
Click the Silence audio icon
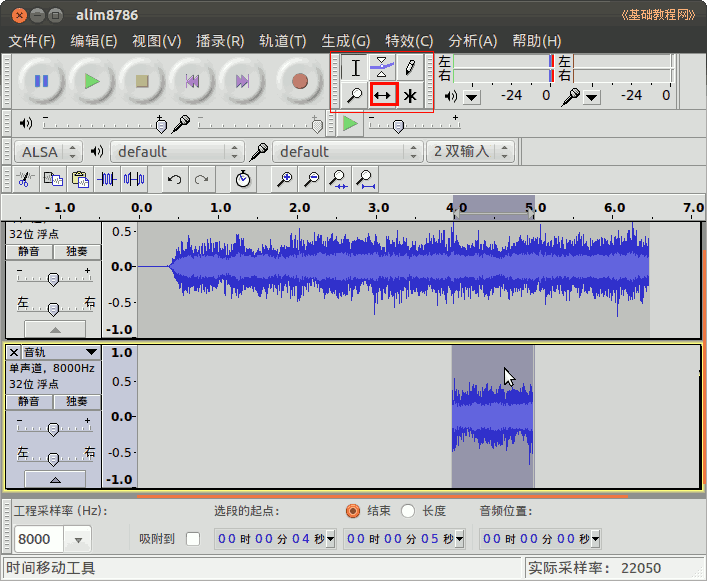[134, 179]
